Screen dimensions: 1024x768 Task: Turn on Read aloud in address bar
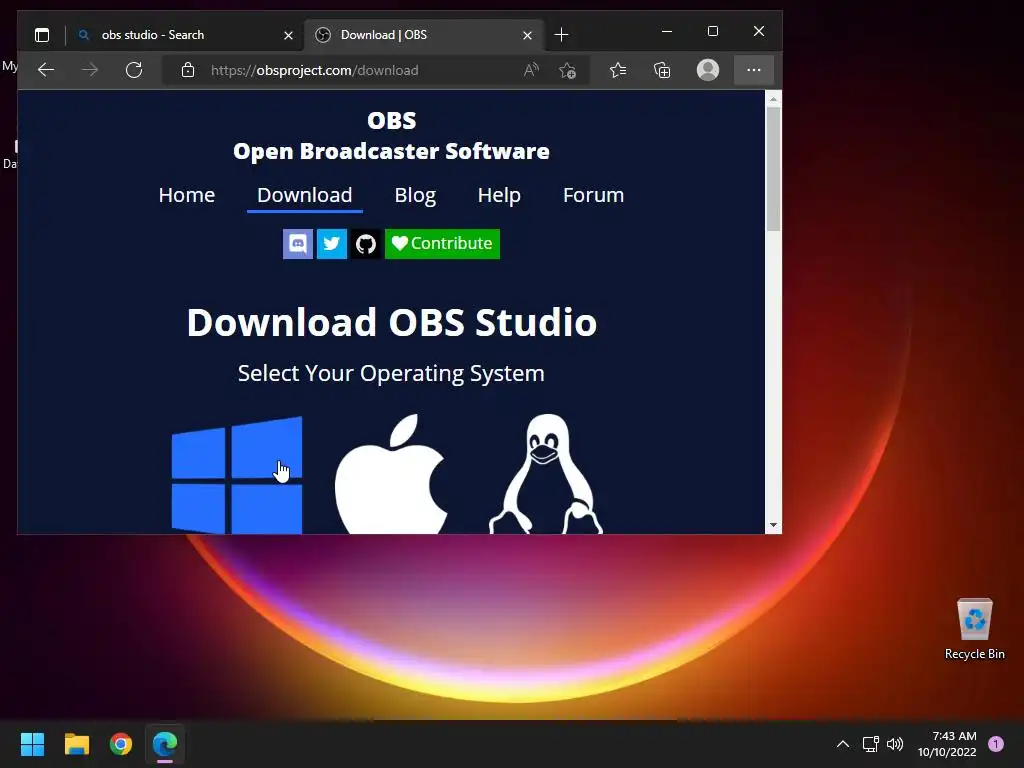pos(531,70)
